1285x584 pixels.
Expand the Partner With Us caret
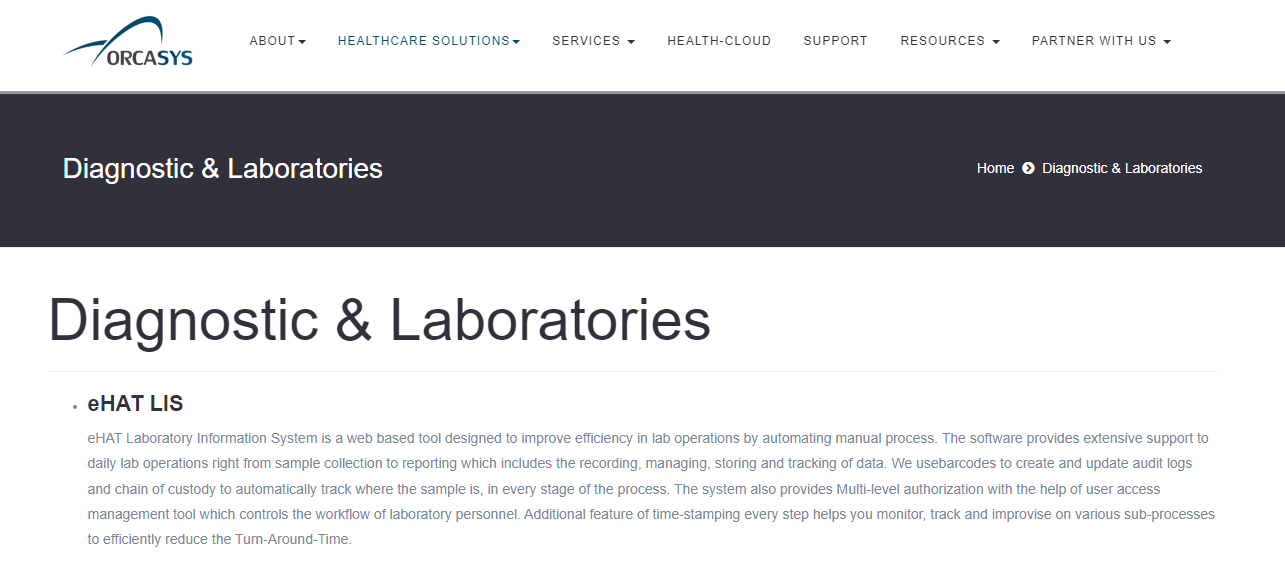1167,42
